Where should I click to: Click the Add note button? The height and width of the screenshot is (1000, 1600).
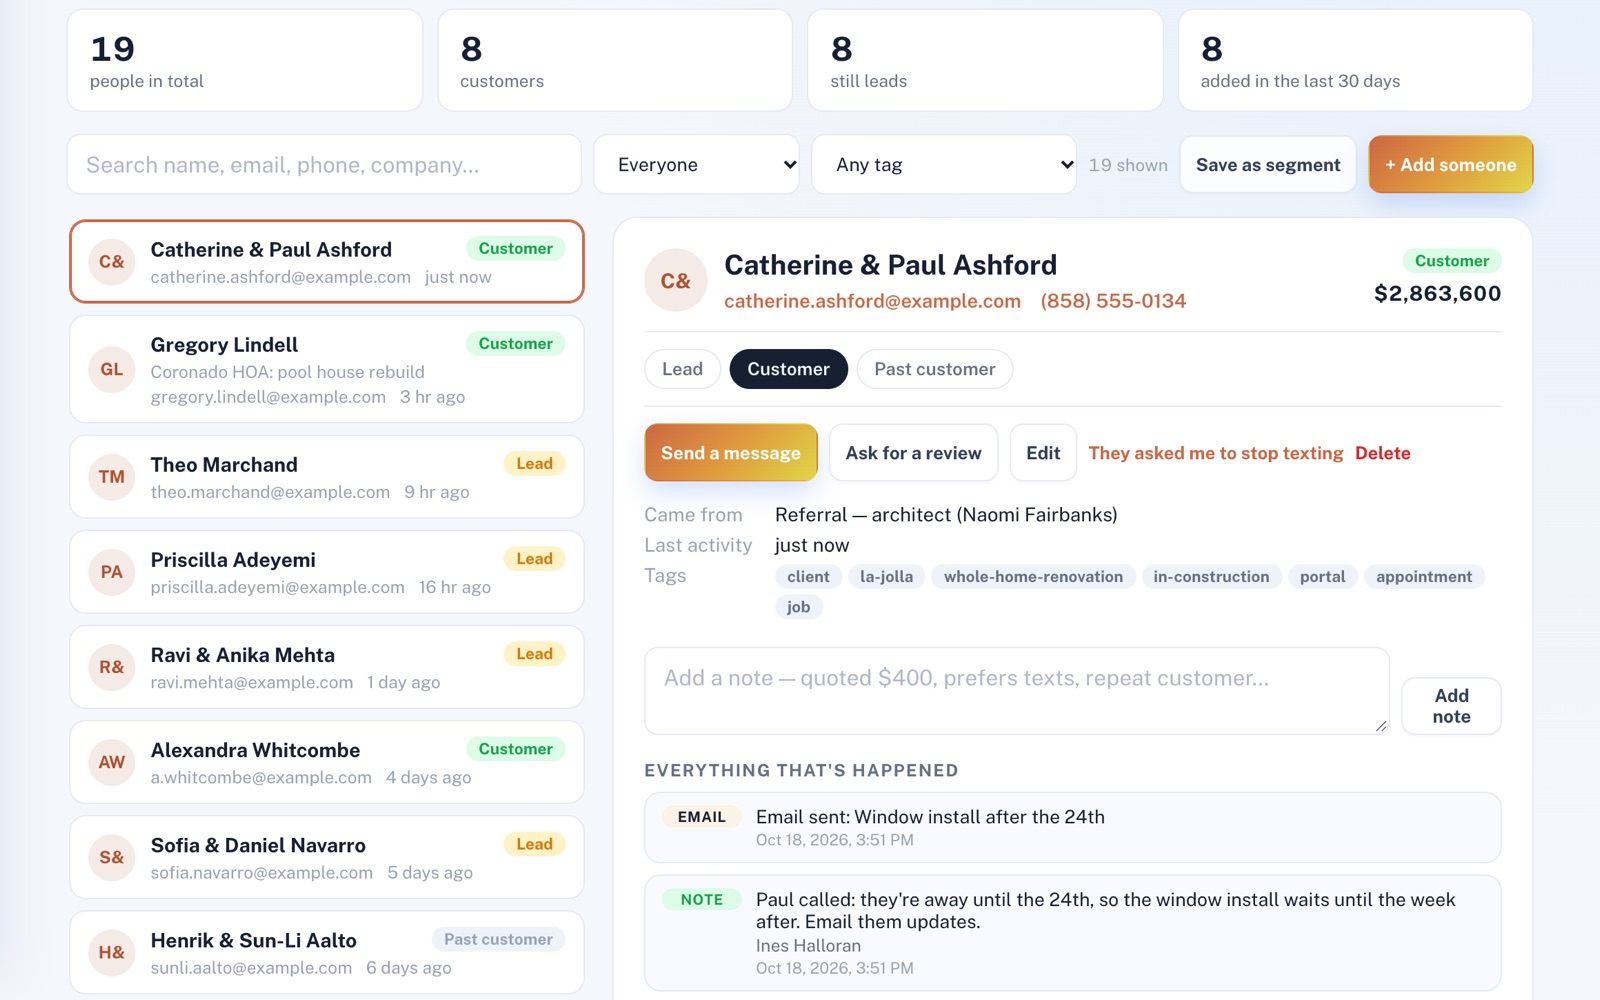pos(1451,706)
